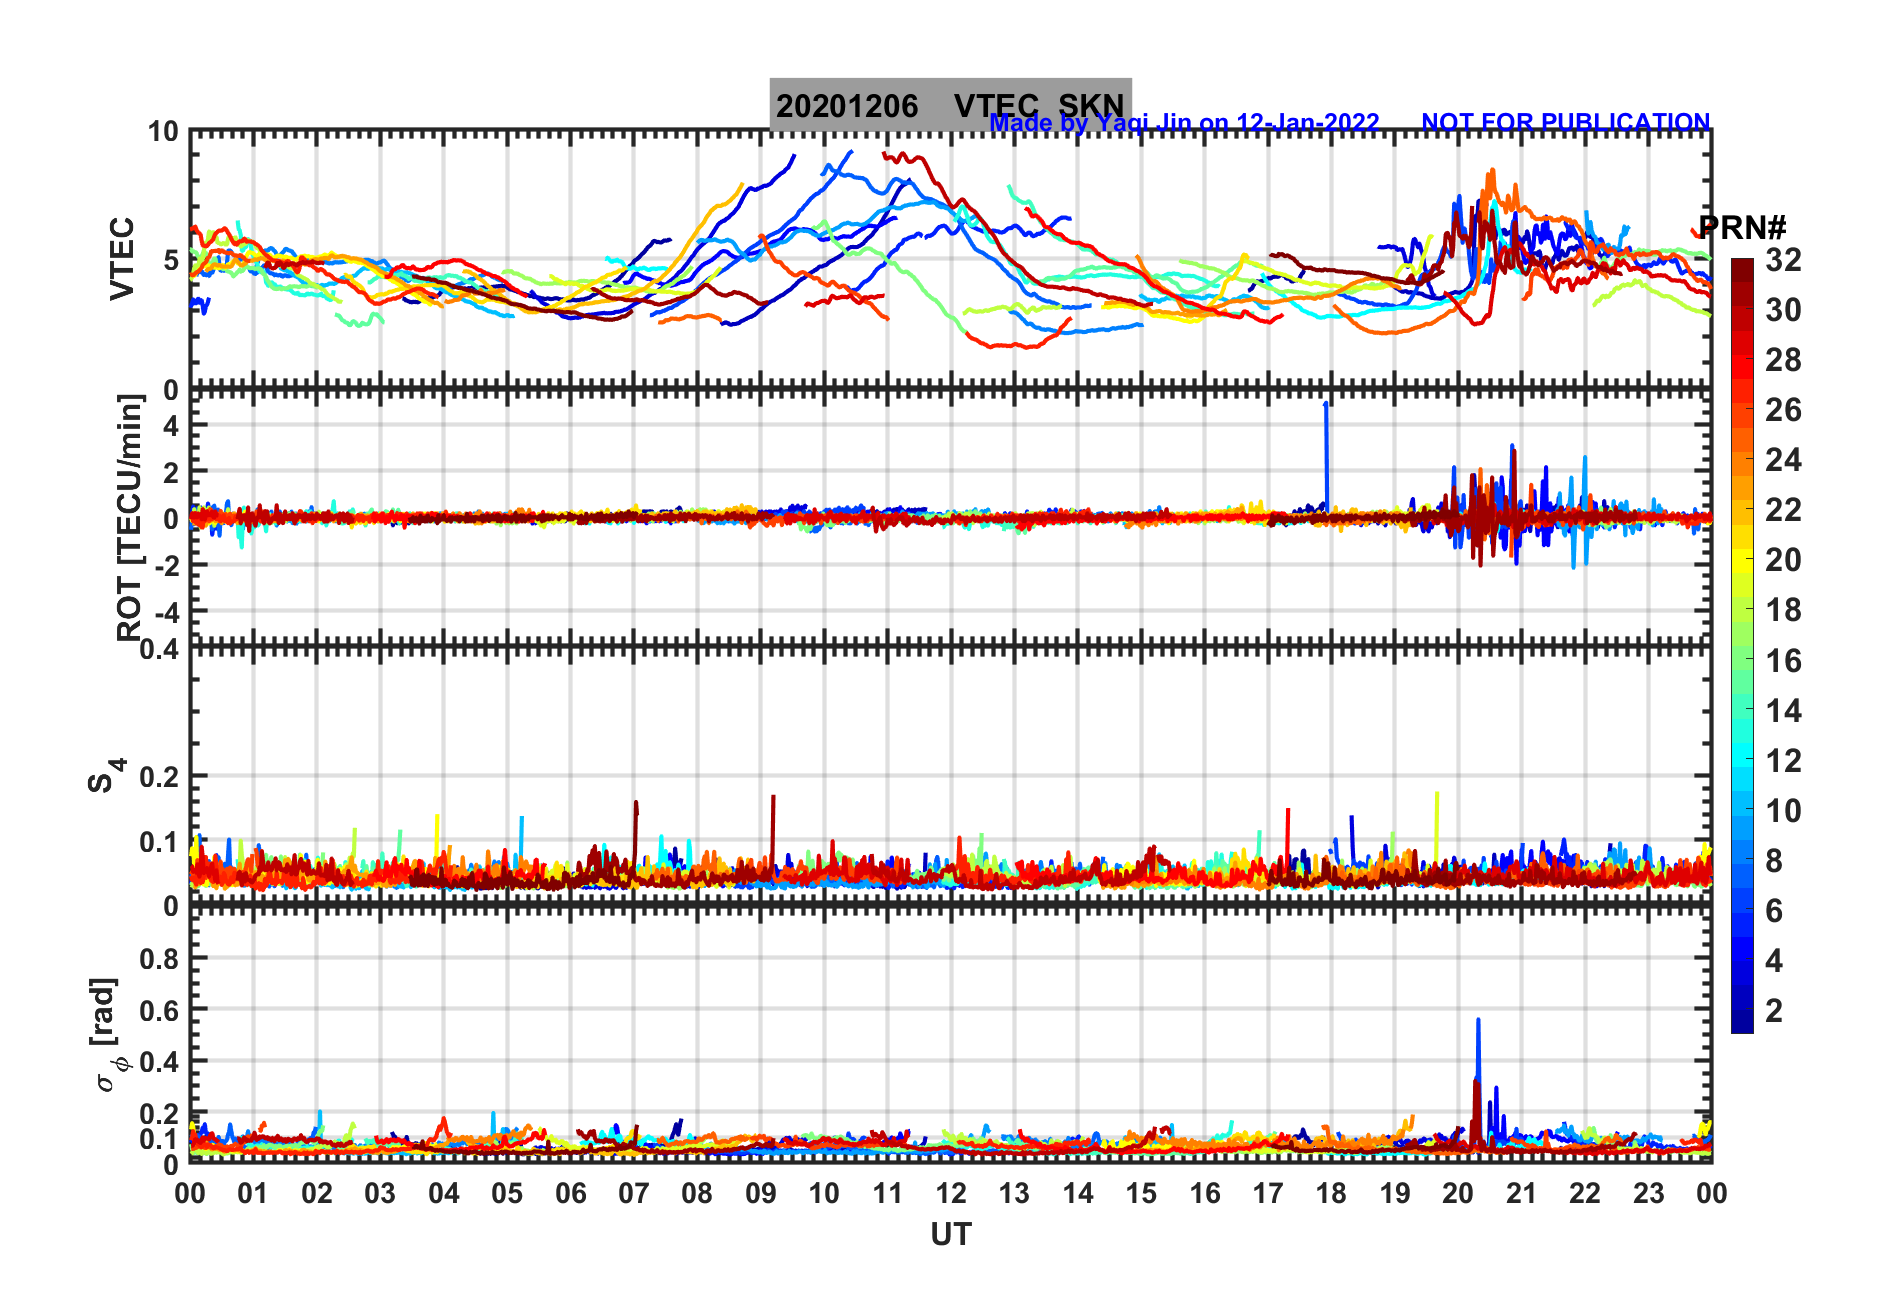
Task: Click the yellow segment of the PRN colorbar
Action: click(x=1742, y=560)
